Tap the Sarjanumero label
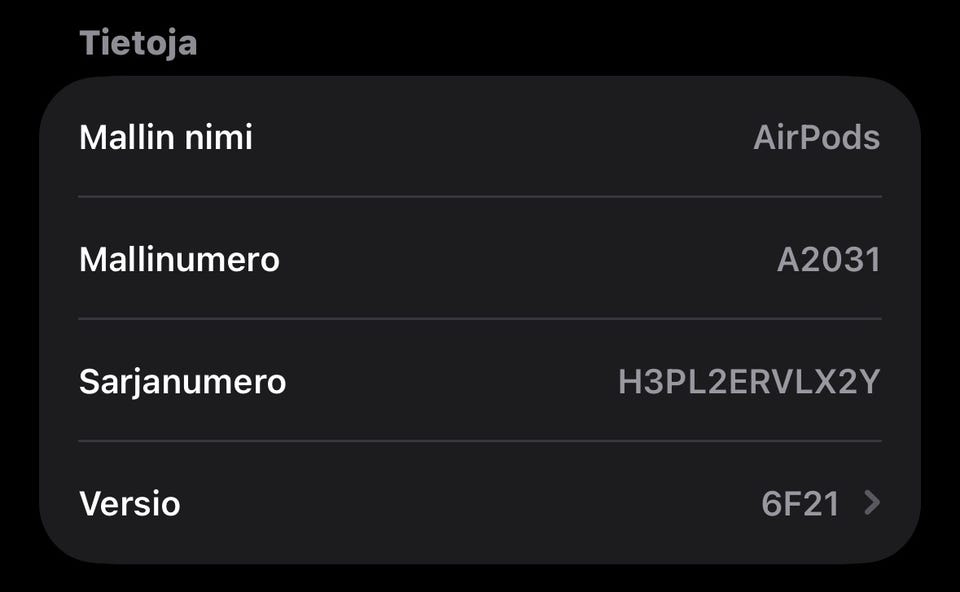The image size is (960, 592). click(x=182, y=382)
